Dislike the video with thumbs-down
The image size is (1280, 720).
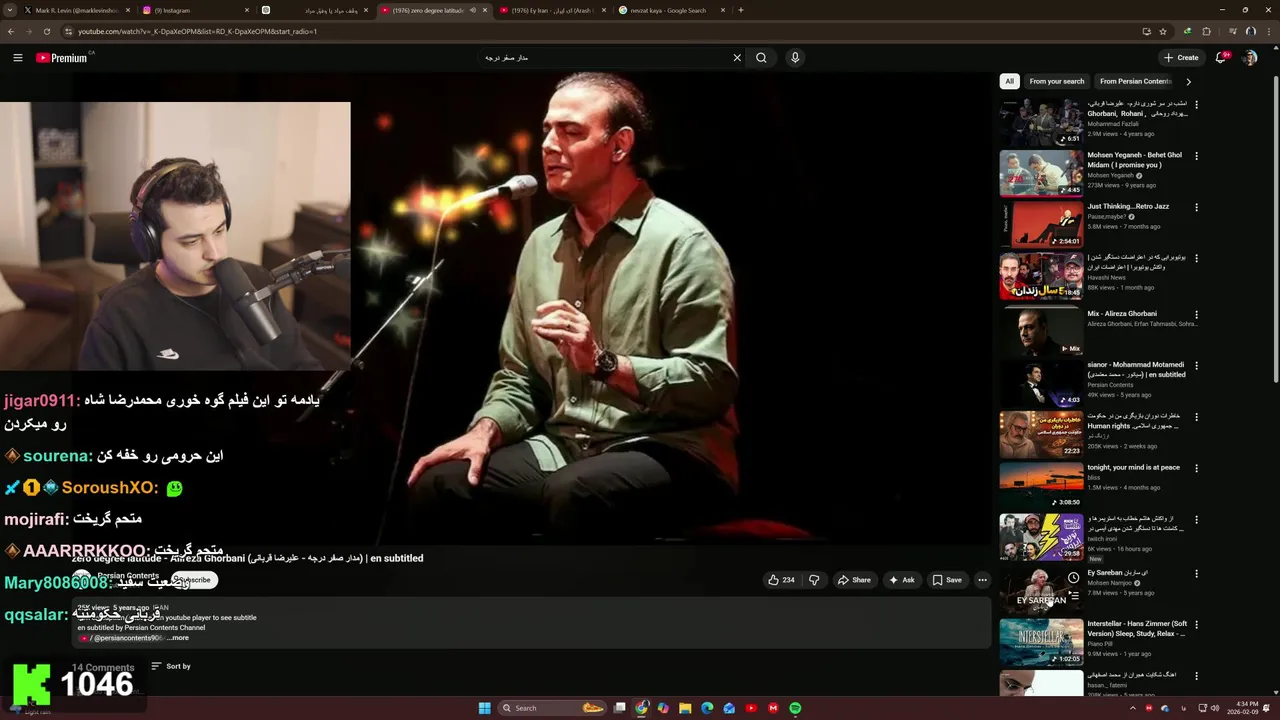pos(814,580)
